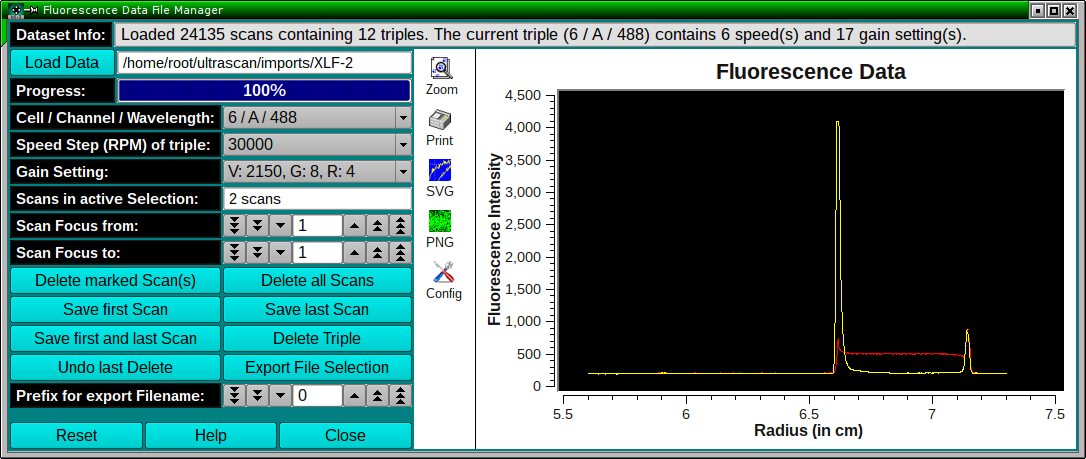Click the data path input field

pos(264,63)
